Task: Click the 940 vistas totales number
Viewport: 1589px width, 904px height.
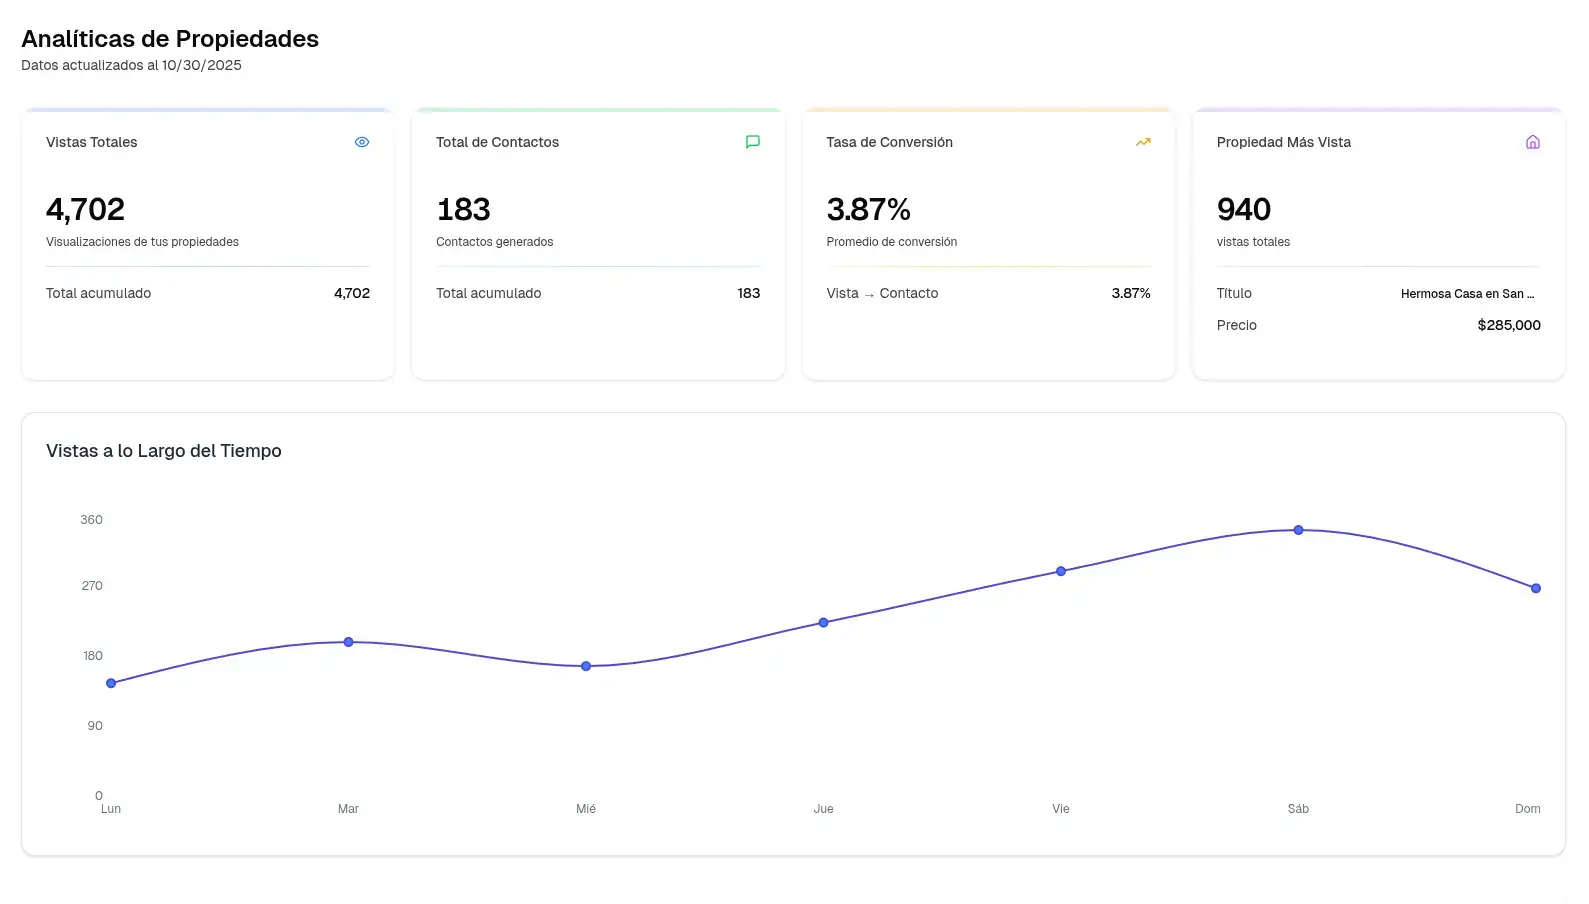Action: 1243,209
